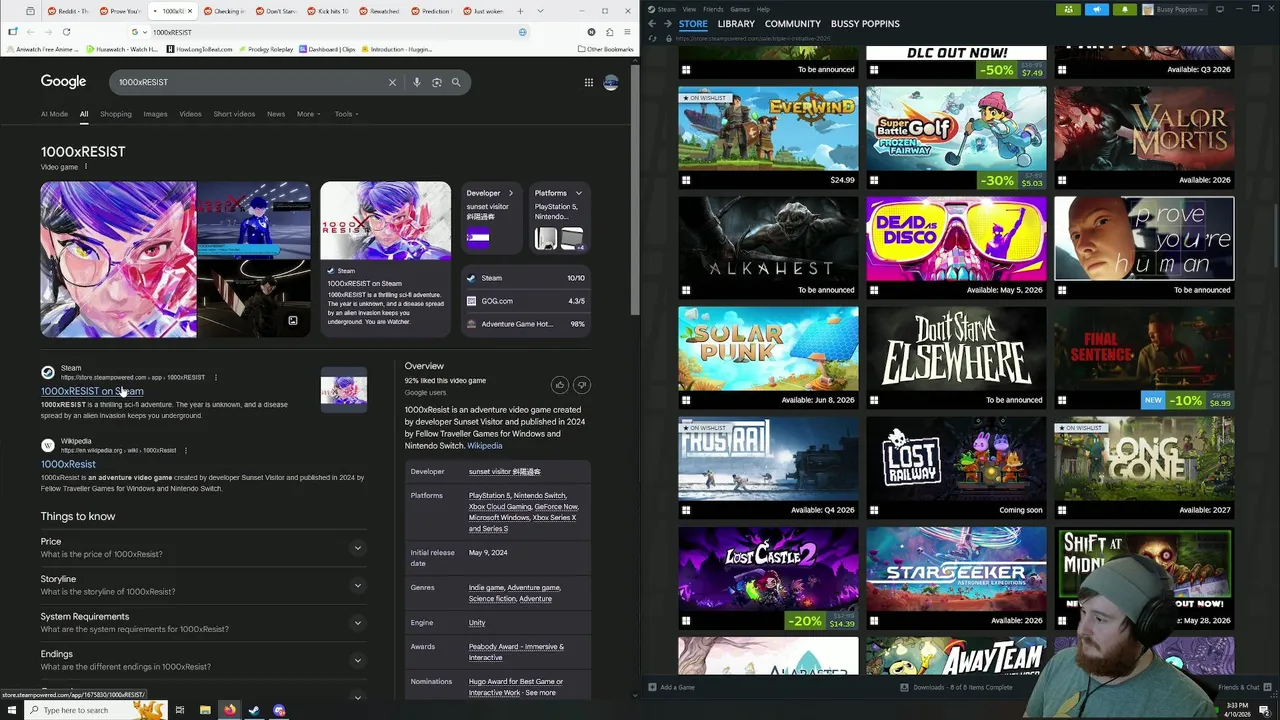
Task: Open more options for Steam search result
Action: coord(215,377)
